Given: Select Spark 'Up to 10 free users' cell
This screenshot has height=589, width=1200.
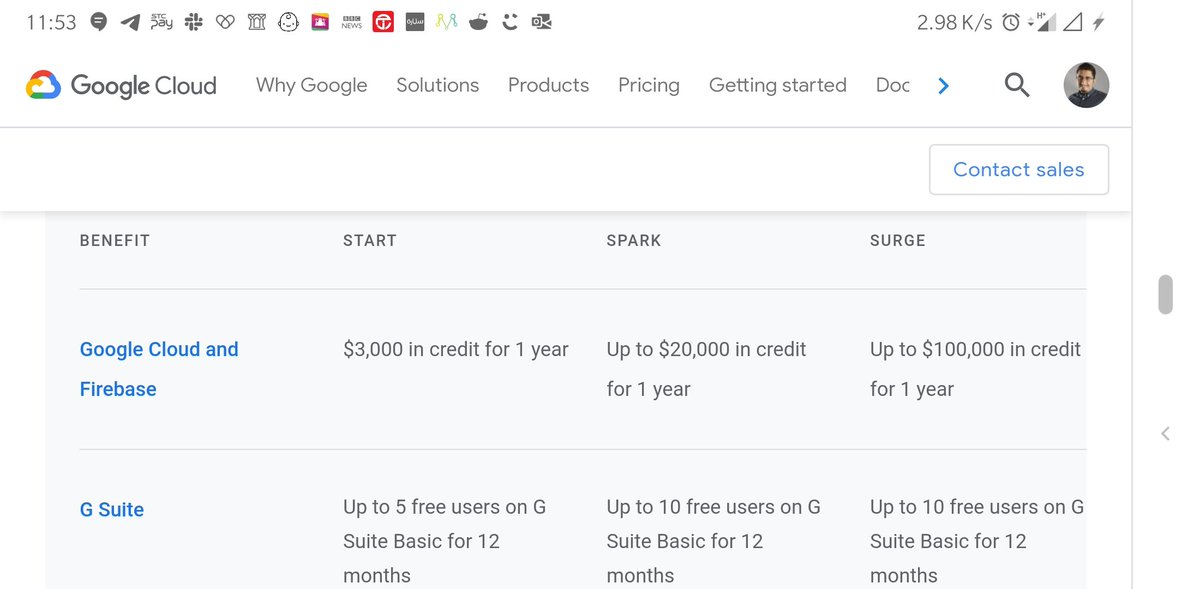Looking at the screenshot, I should [x=714, y=541].
